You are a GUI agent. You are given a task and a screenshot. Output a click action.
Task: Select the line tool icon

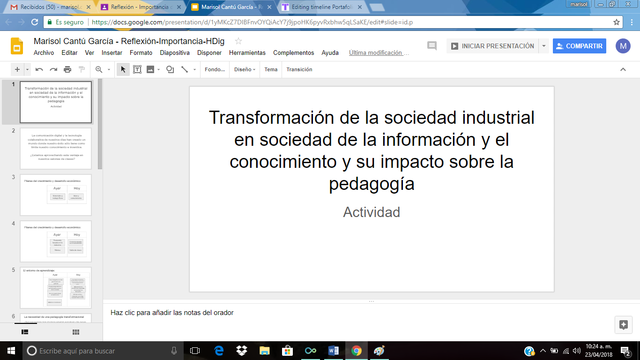[184, 69]
